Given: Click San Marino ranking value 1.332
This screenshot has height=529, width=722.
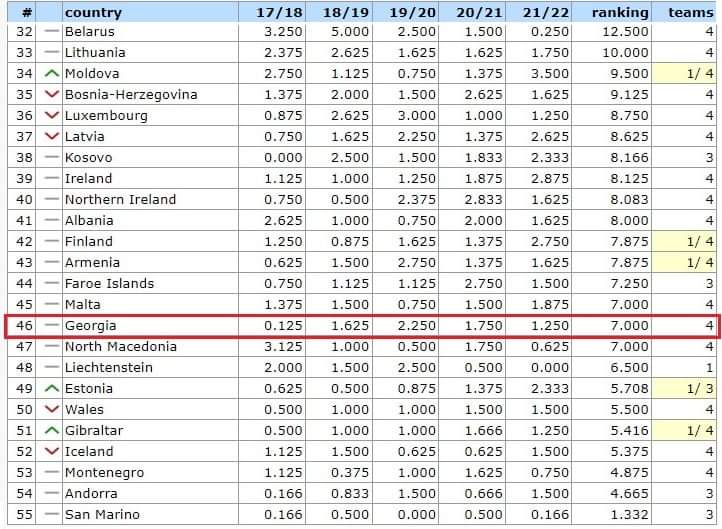Looking at the screenshot, I should tap(629, 514).
